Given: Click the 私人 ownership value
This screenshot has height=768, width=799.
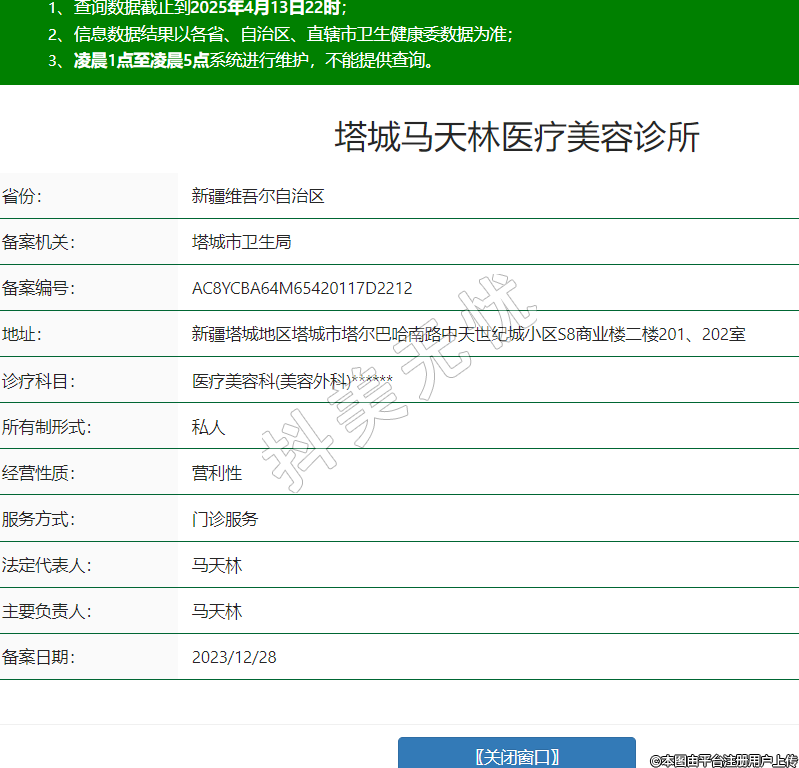Looking at the screenshot, I should pyautogui.click(x=208, y=427).
